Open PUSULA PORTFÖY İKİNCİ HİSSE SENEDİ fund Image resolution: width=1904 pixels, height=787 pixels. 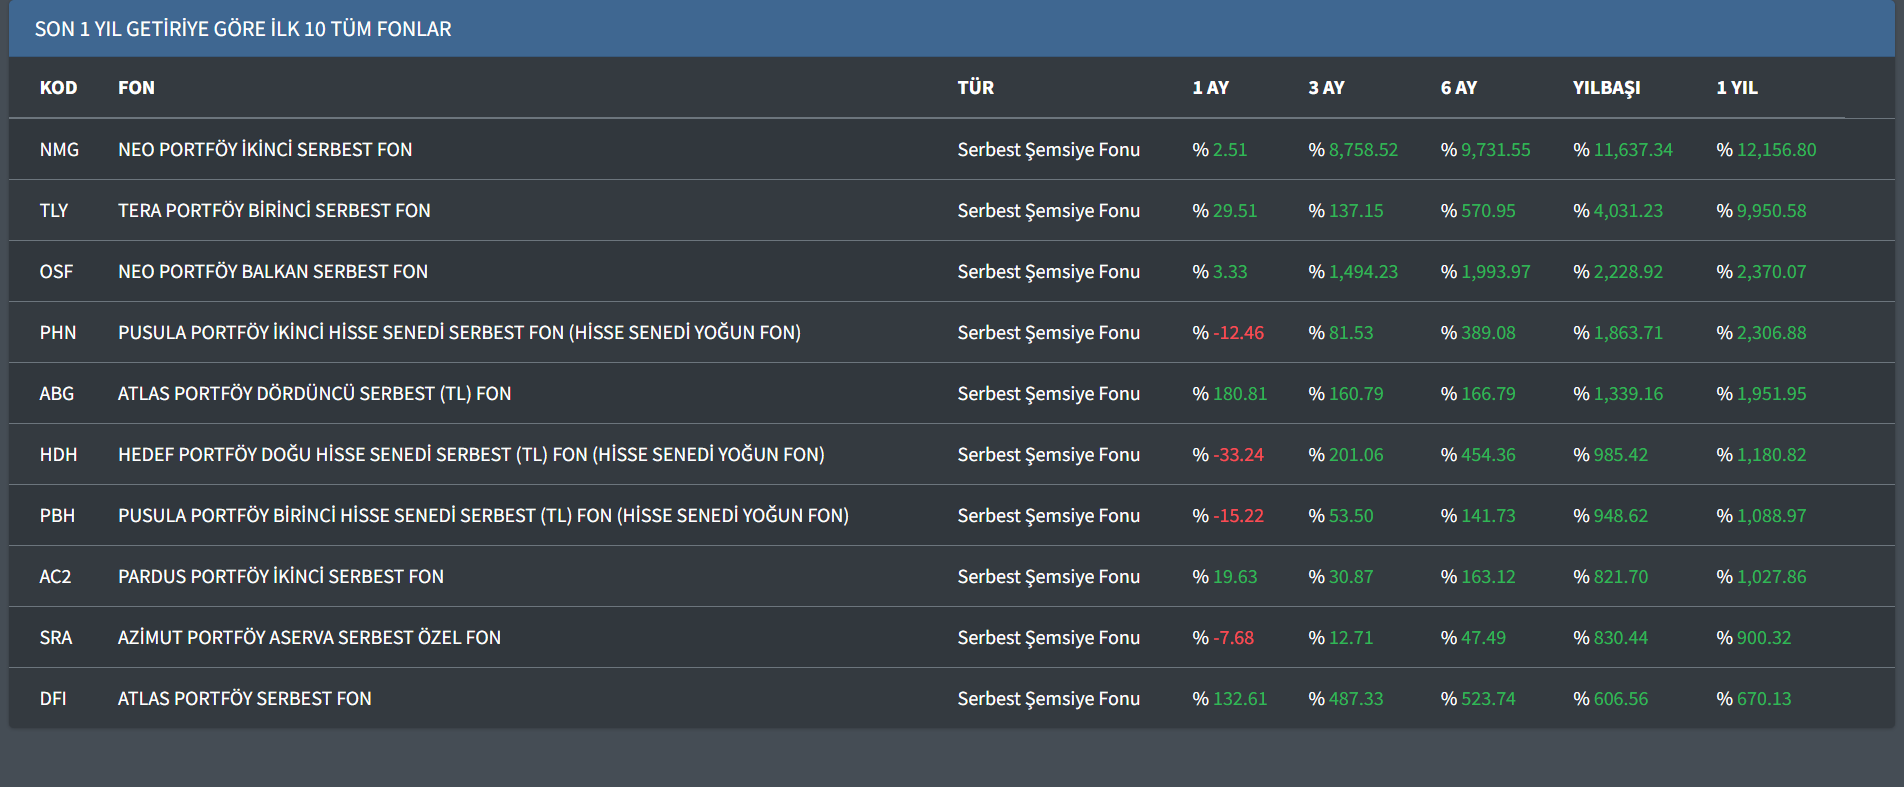tap(459, 333)
